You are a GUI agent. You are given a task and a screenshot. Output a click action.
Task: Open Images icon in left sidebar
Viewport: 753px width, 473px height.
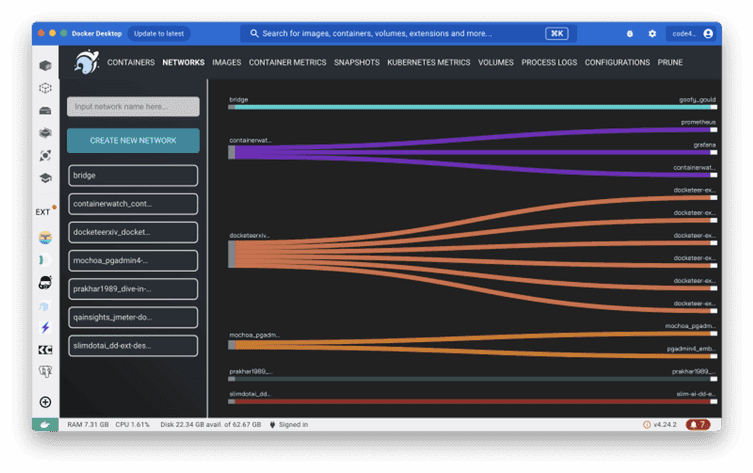point(45,88)
